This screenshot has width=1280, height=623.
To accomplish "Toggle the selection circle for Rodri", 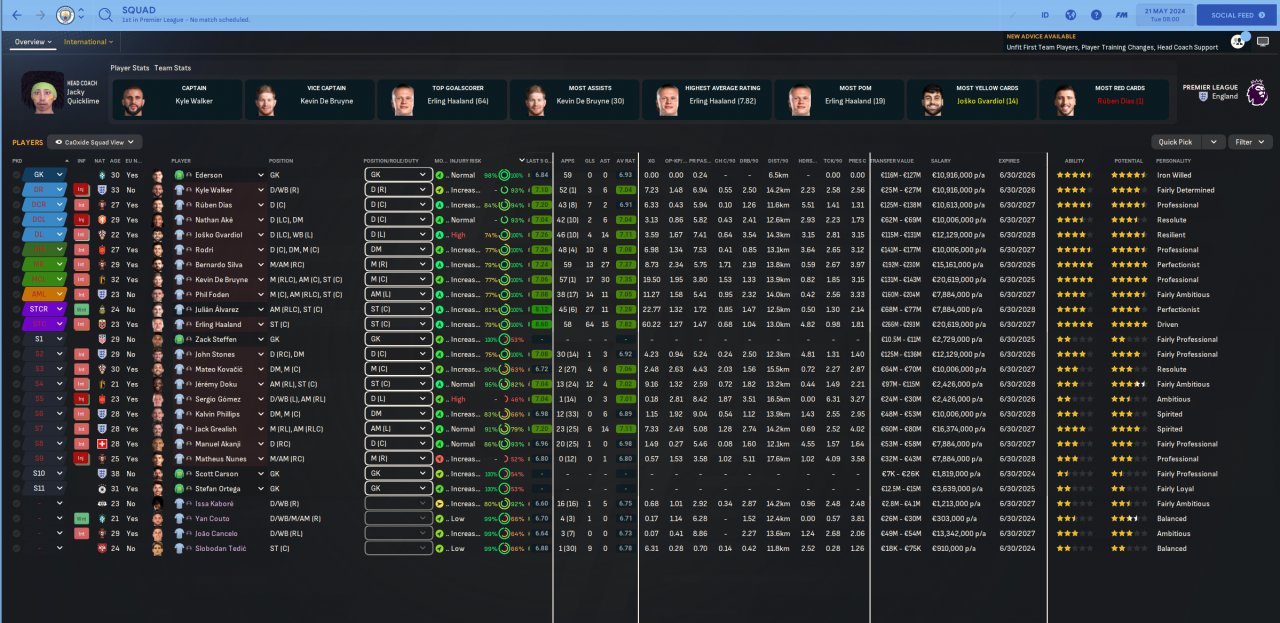I will tap(16, 250).
